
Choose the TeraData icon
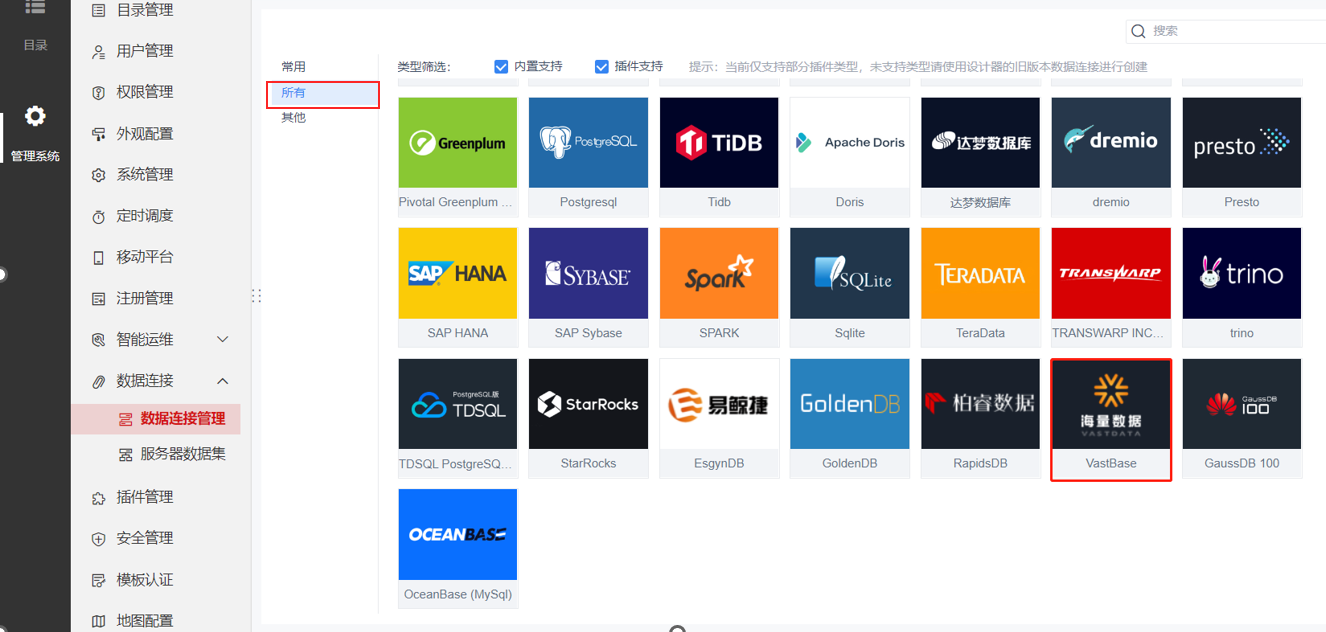click(980, 273)
